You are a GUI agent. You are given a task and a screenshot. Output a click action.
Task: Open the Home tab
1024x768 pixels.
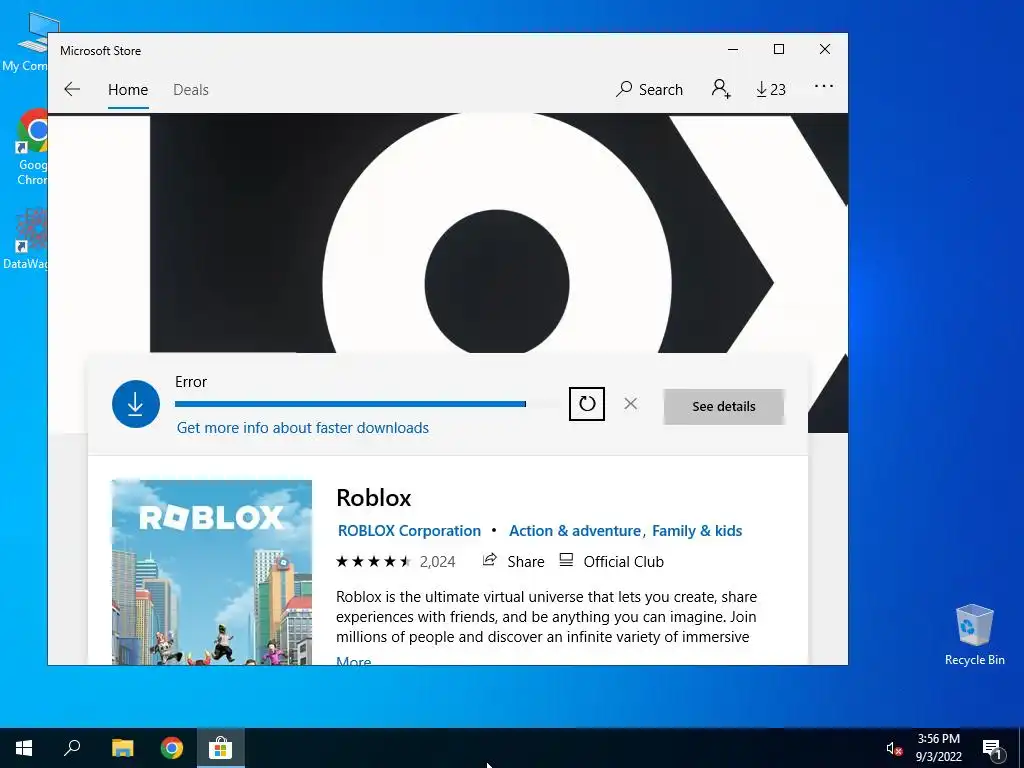(128, 89)
